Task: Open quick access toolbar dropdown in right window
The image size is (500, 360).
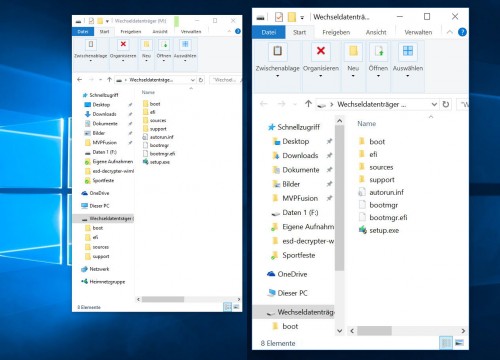Action: click(x=302, y=18)
